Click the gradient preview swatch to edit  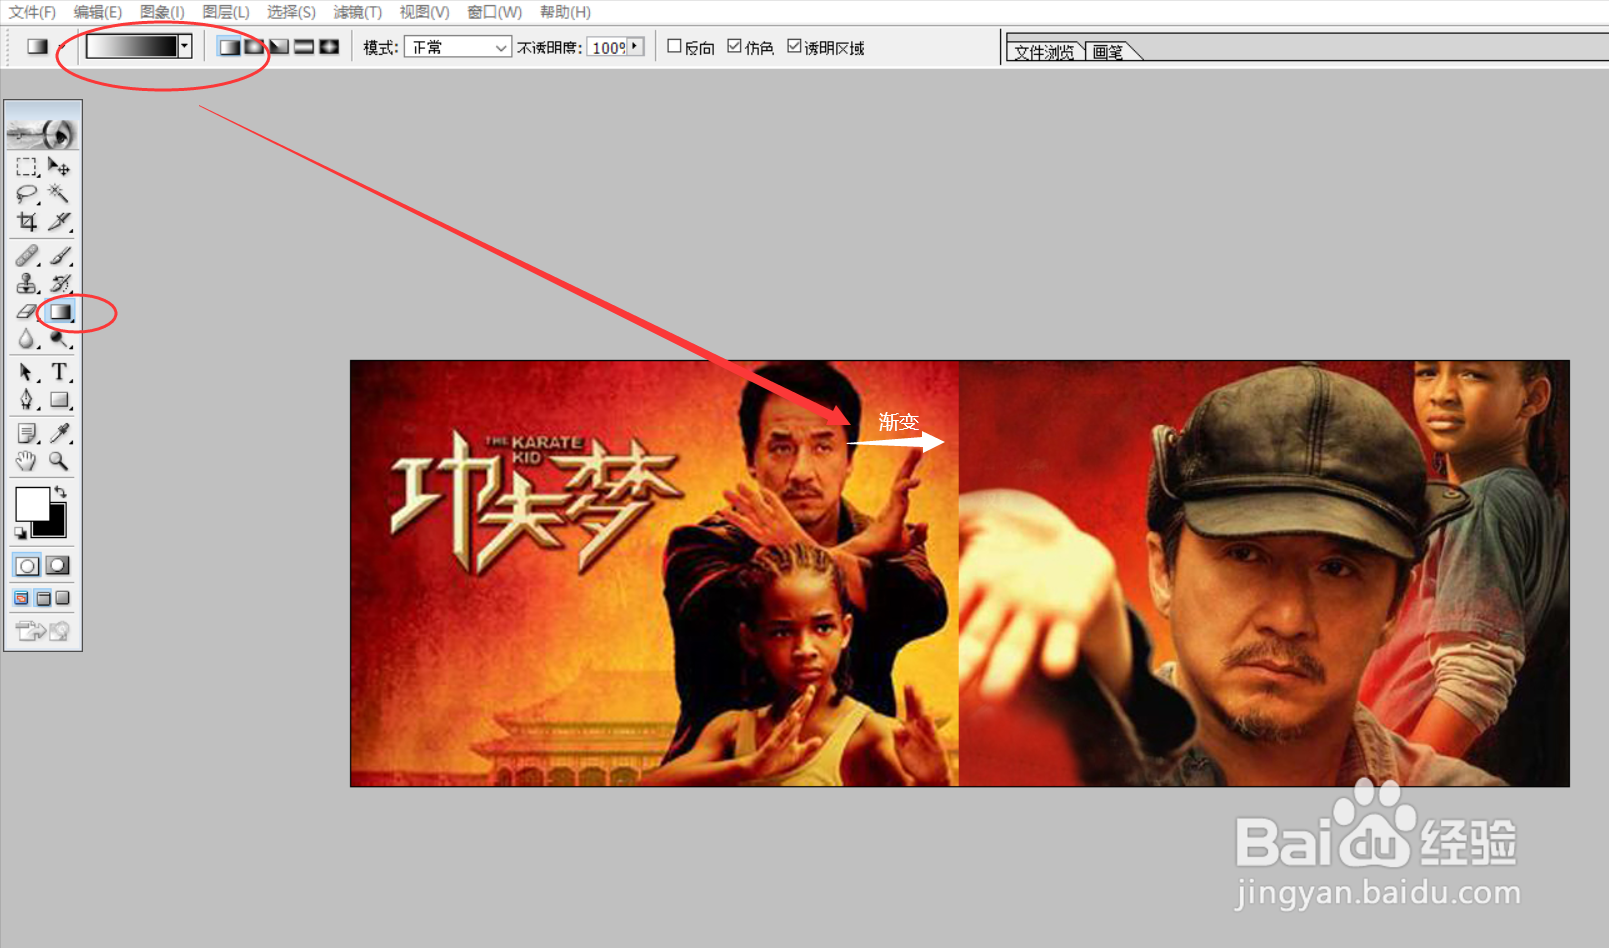pyautogui.click(x=132, y=46)
